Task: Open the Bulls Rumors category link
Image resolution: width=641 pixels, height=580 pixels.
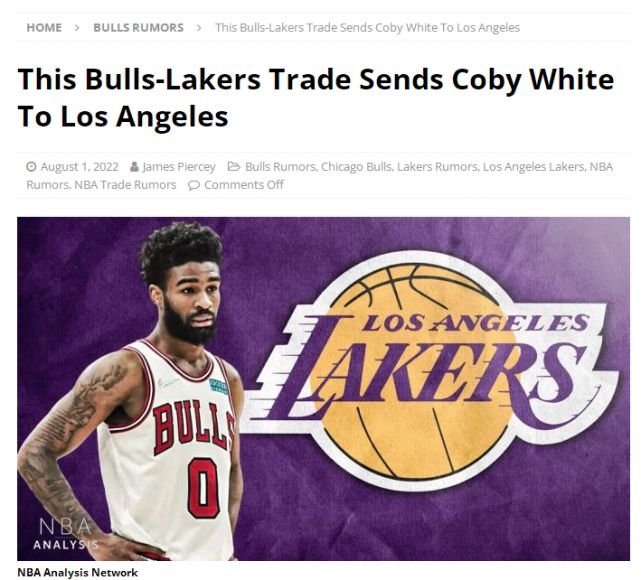Action: tap(280, 167)
